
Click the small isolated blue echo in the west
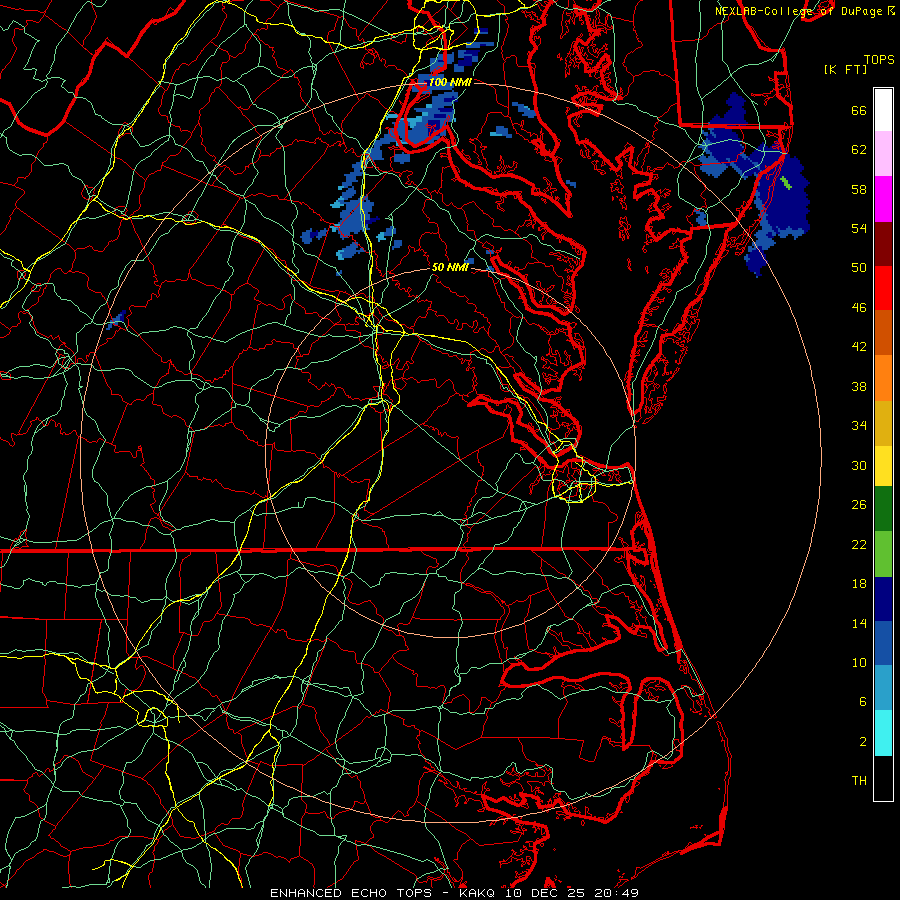[117, 319]
